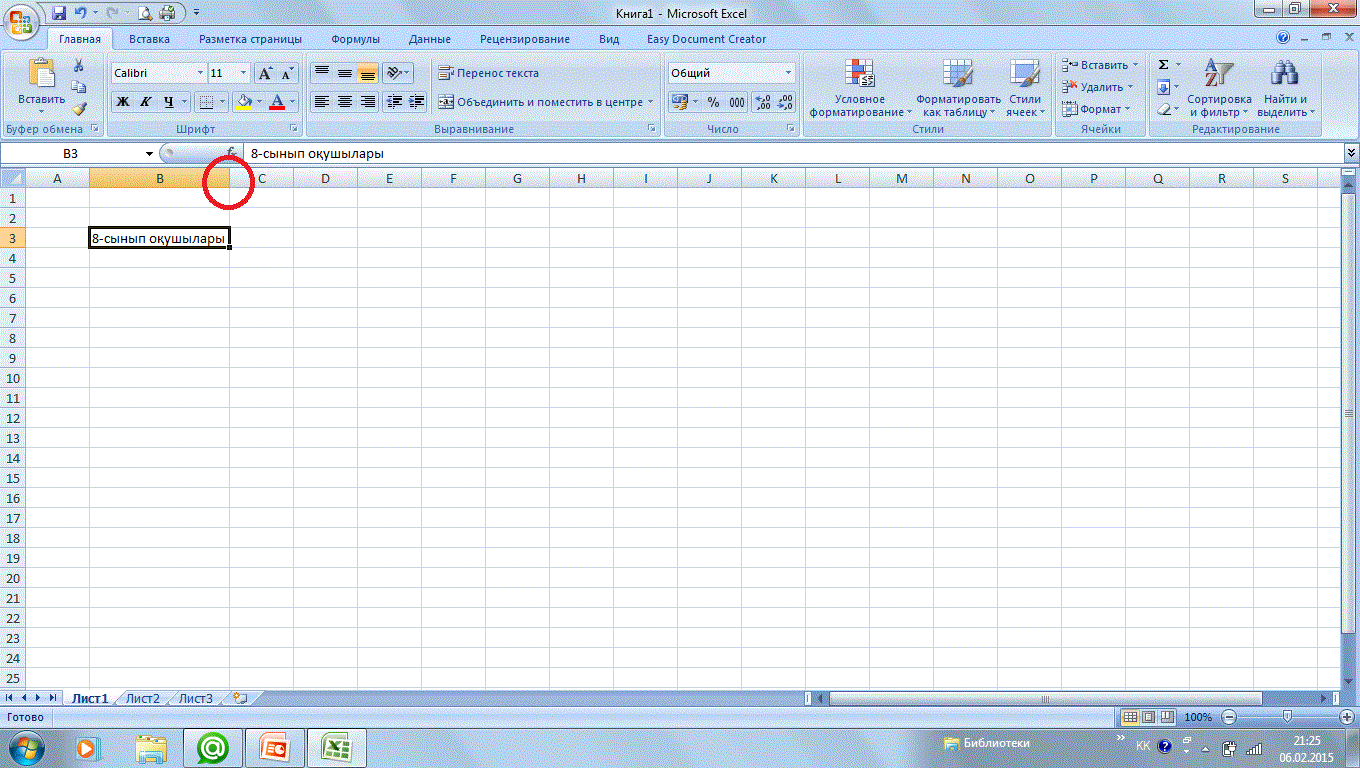Image resolution: width=1360 pixels, height=768 pixels.
Task: Increase decimal places
Action: (x=763, y=102)
